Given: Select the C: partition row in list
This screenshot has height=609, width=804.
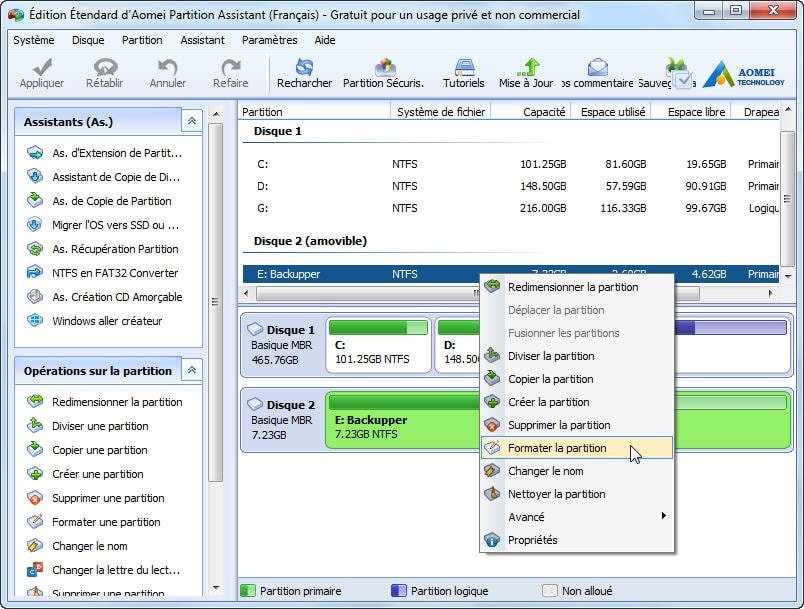Looking at the screenshot, I should point(511,164).
